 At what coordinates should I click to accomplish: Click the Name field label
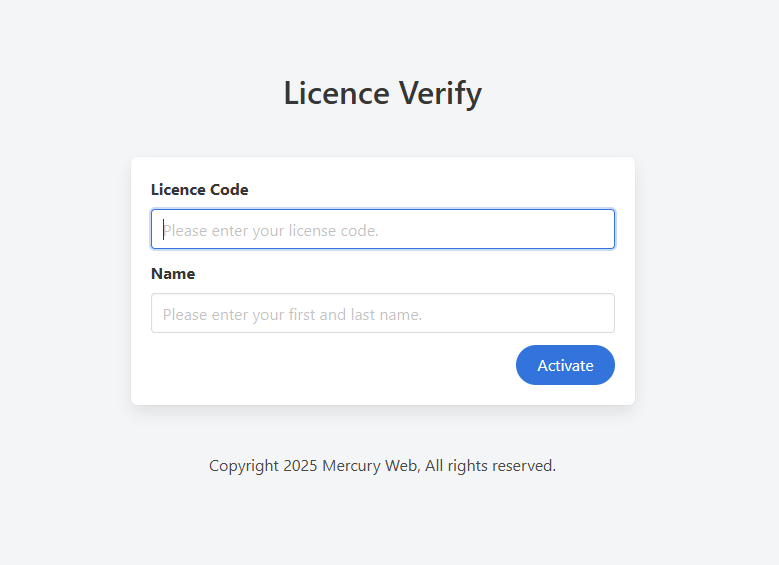click(x=173, y=274)
